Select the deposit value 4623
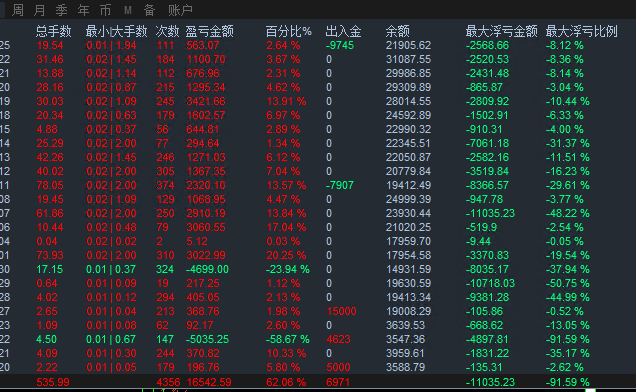The image size is (636, 392). click(338, 339)
